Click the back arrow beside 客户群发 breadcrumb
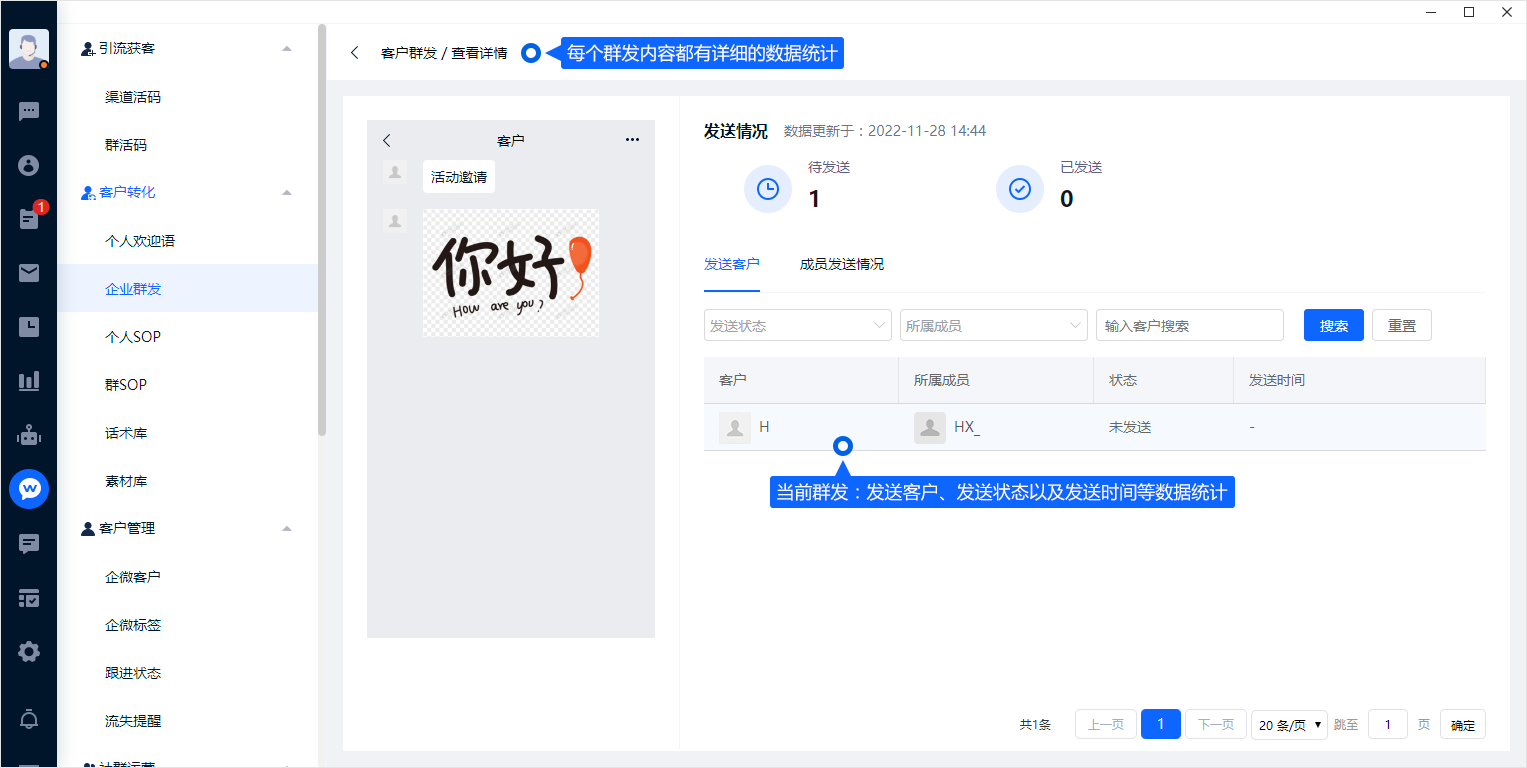 (355, 53)
